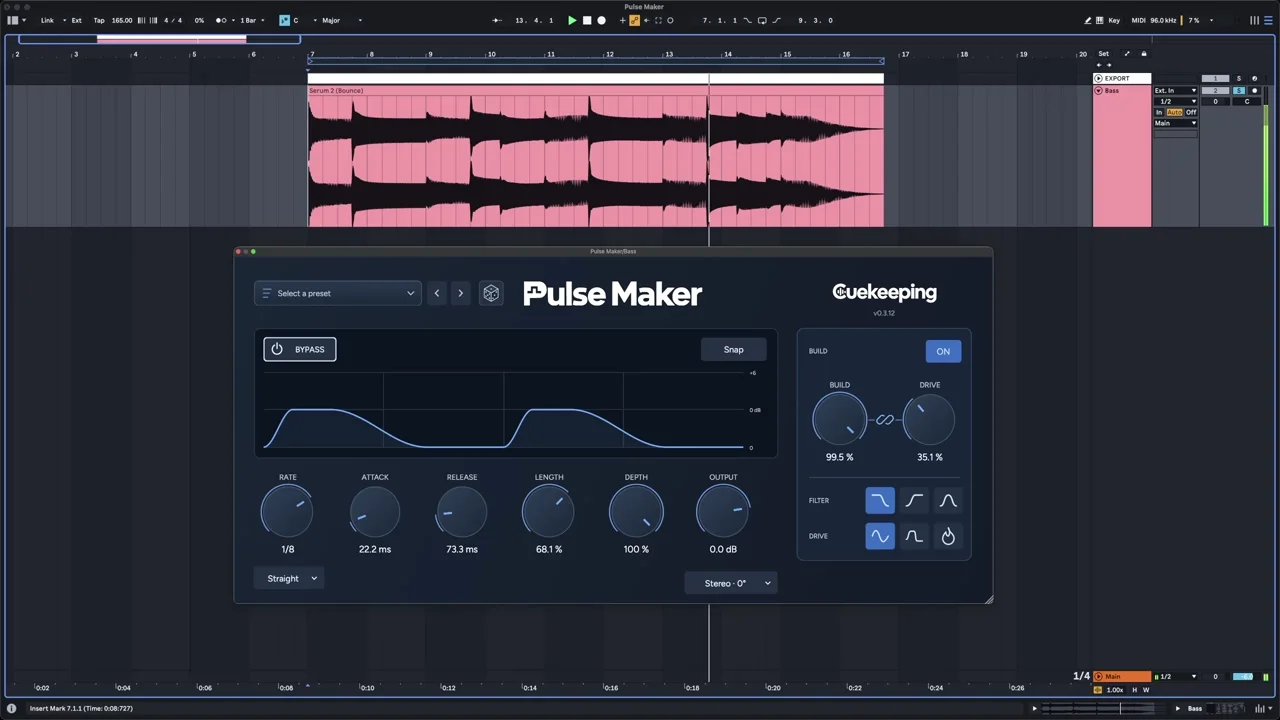Toggle the automation arm button in the transport
Screen dimensions: 1280x720
[x=634, y=20]
